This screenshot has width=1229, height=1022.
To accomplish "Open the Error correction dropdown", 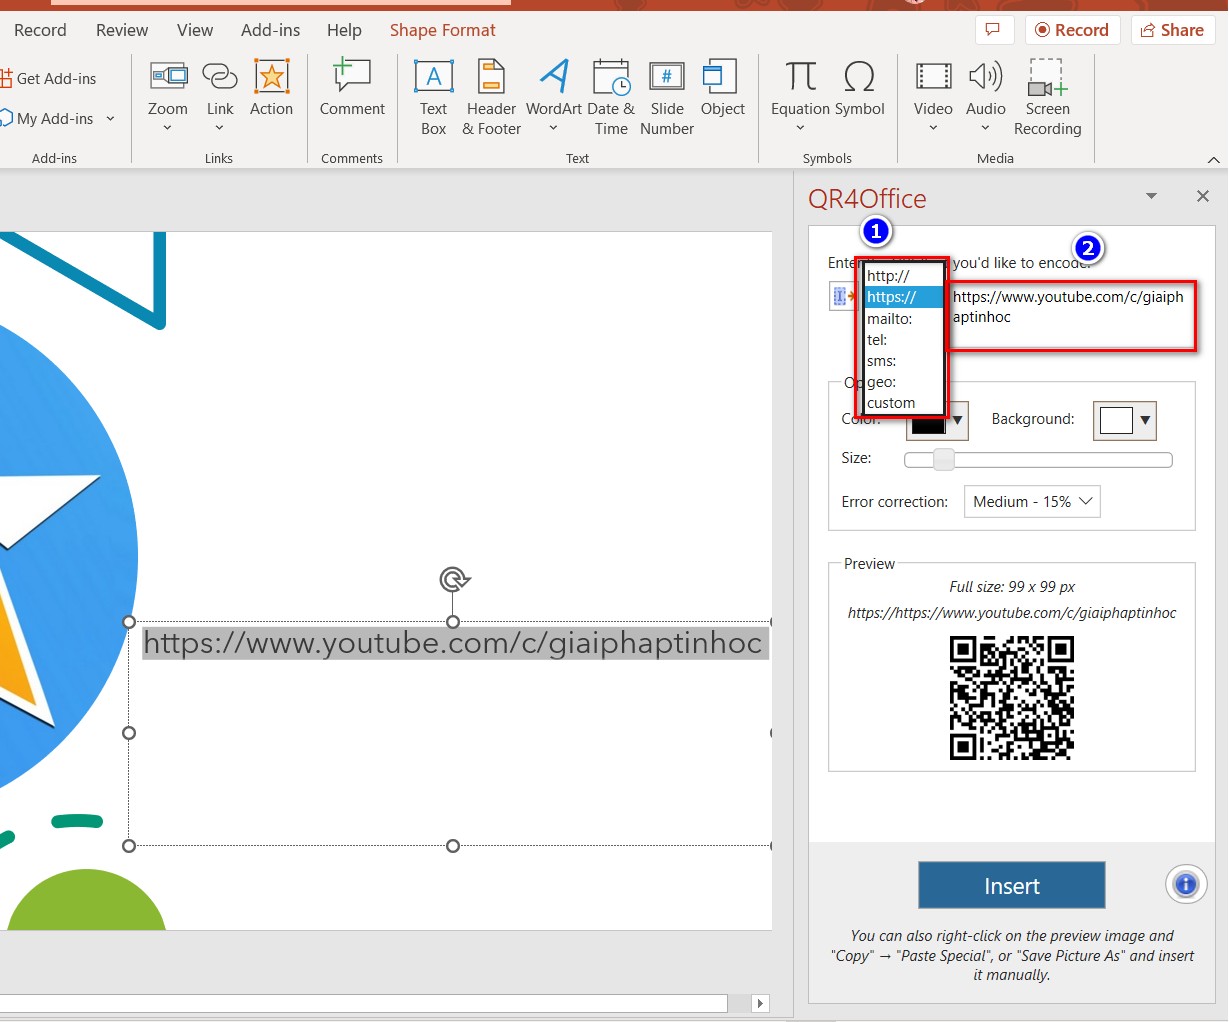I will coord(1031,501).
